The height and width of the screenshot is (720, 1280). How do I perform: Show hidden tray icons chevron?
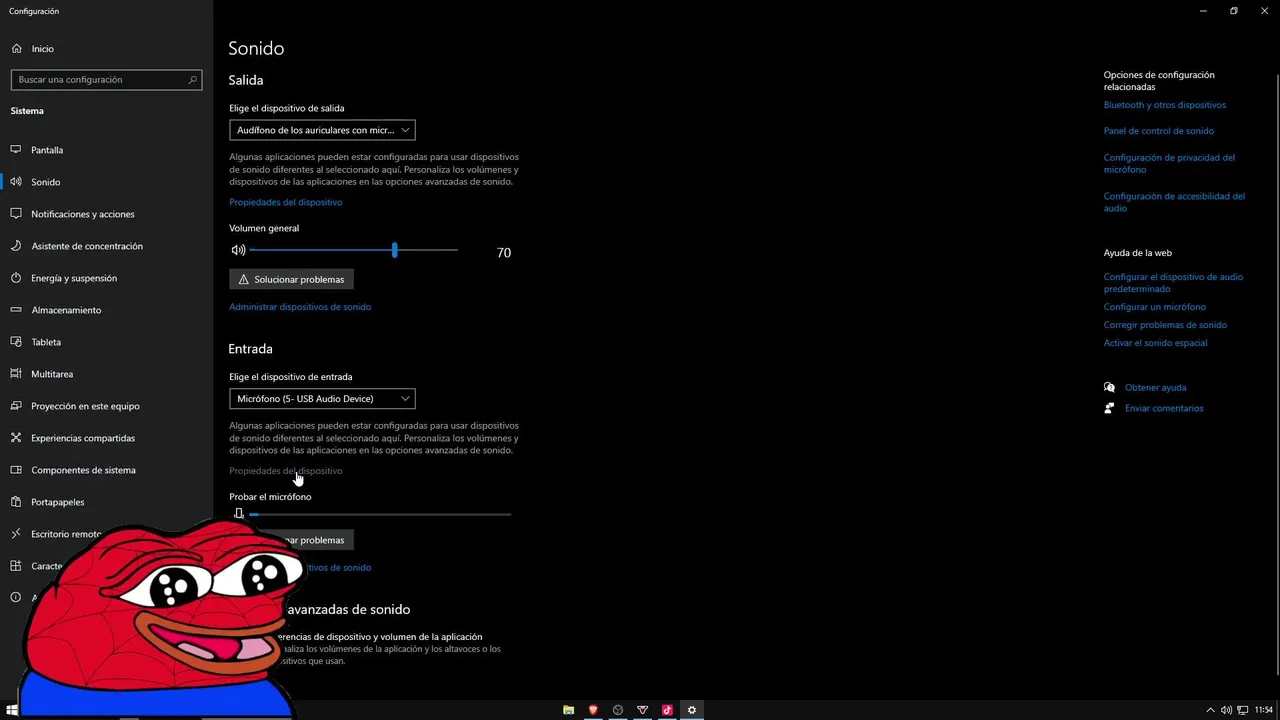(x=1210, y=710)
